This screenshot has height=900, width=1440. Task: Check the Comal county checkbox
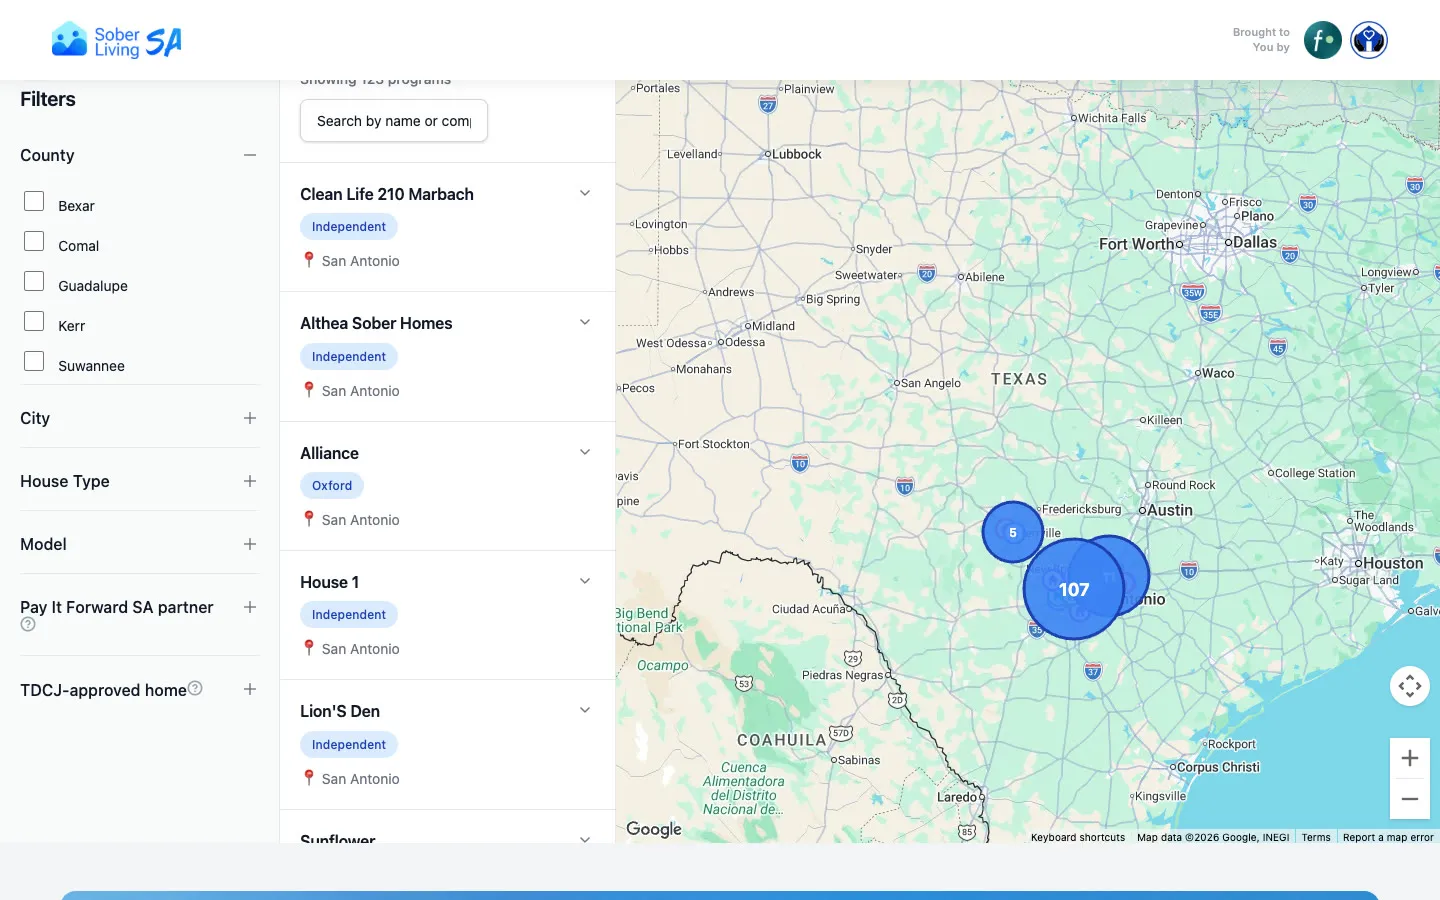point(34,241)
